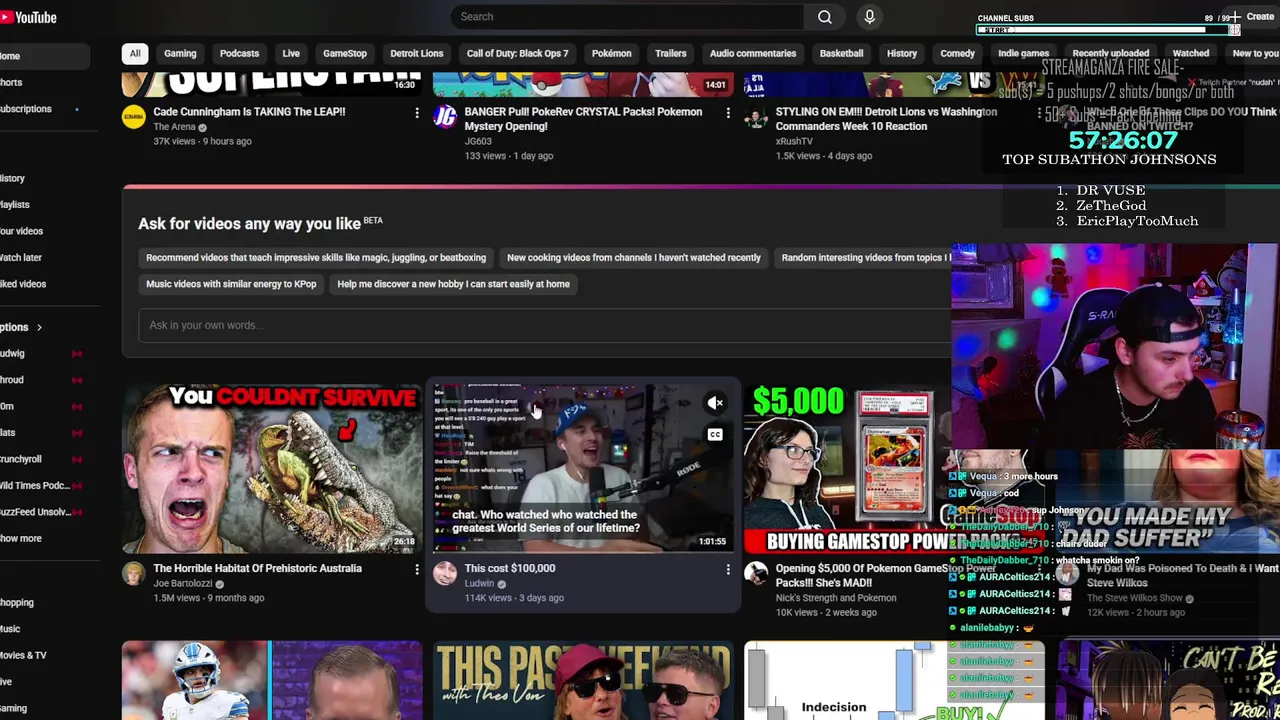Click the Ask in your own words field

[545, 325]
